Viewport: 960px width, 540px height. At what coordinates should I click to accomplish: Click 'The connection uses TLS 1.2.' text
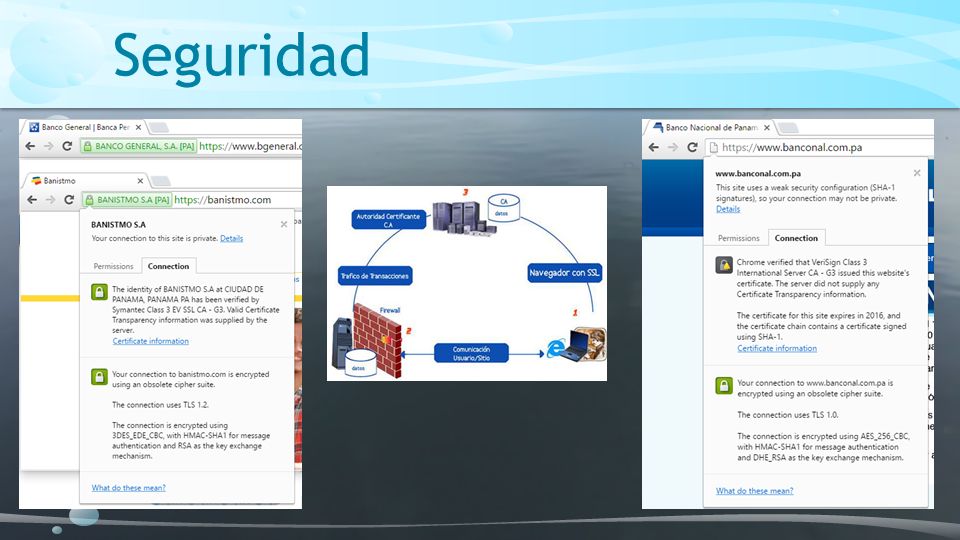(160, 405)
